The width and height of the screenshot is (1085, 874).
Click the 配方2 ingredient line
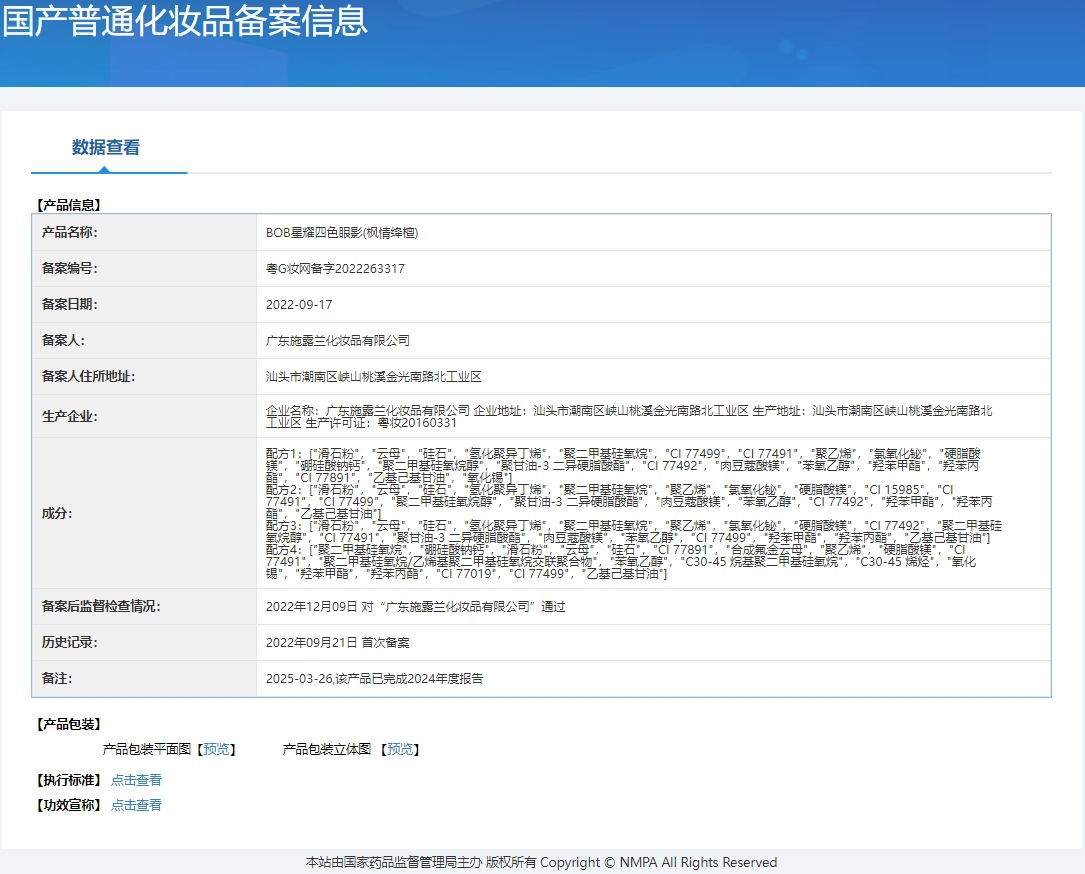click(628, 502)
